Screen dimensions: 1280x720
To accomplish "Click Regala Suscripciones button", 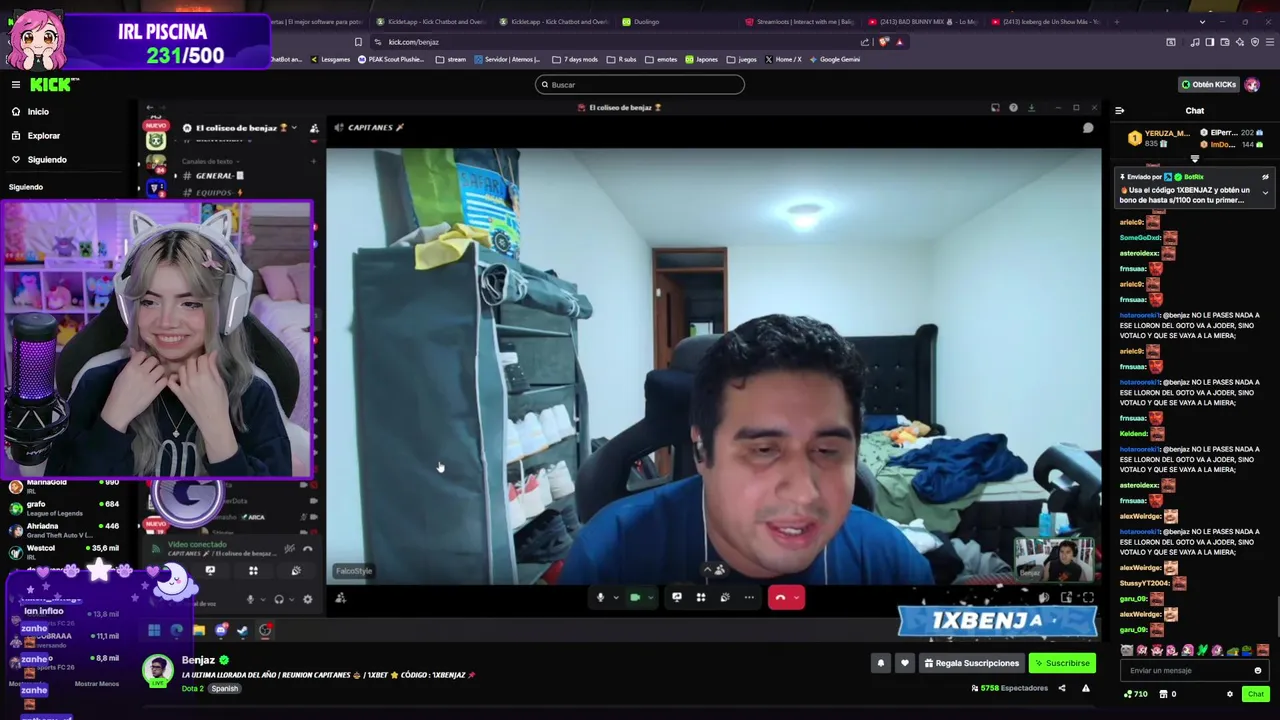I will click(972, 663).
